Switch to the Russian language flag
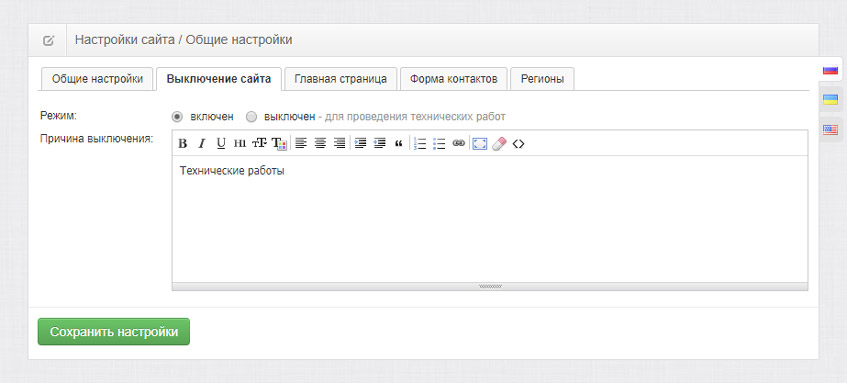This screenshot has height=383, width=847. 830,70
